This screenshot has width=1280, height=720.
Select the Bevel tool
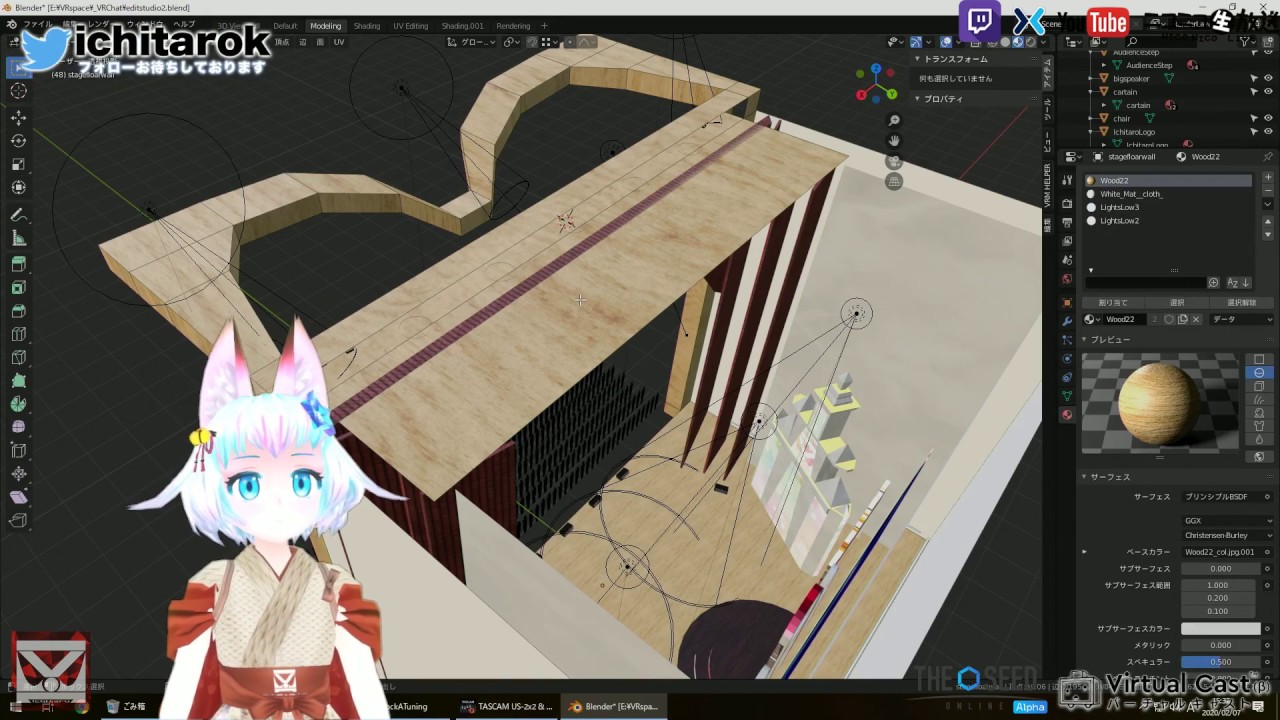coord(18,311)
